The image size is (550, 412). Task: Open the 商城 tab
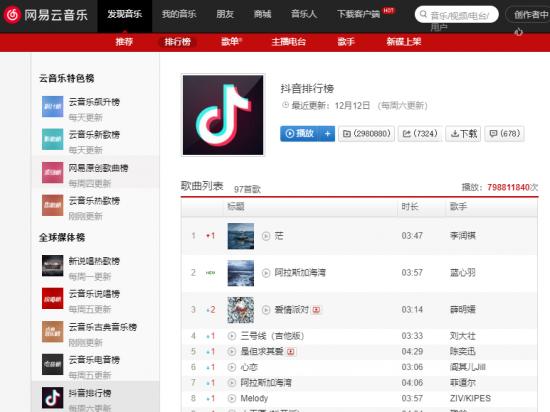point(262,14)
